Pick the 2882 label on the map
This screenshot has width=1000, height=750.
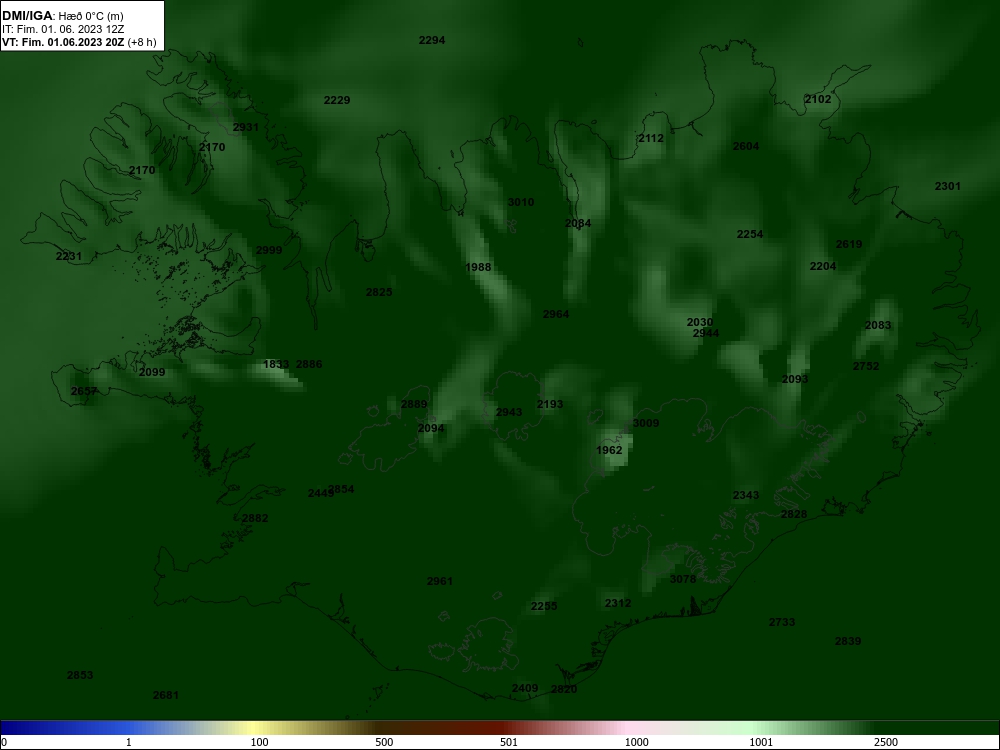255,518
